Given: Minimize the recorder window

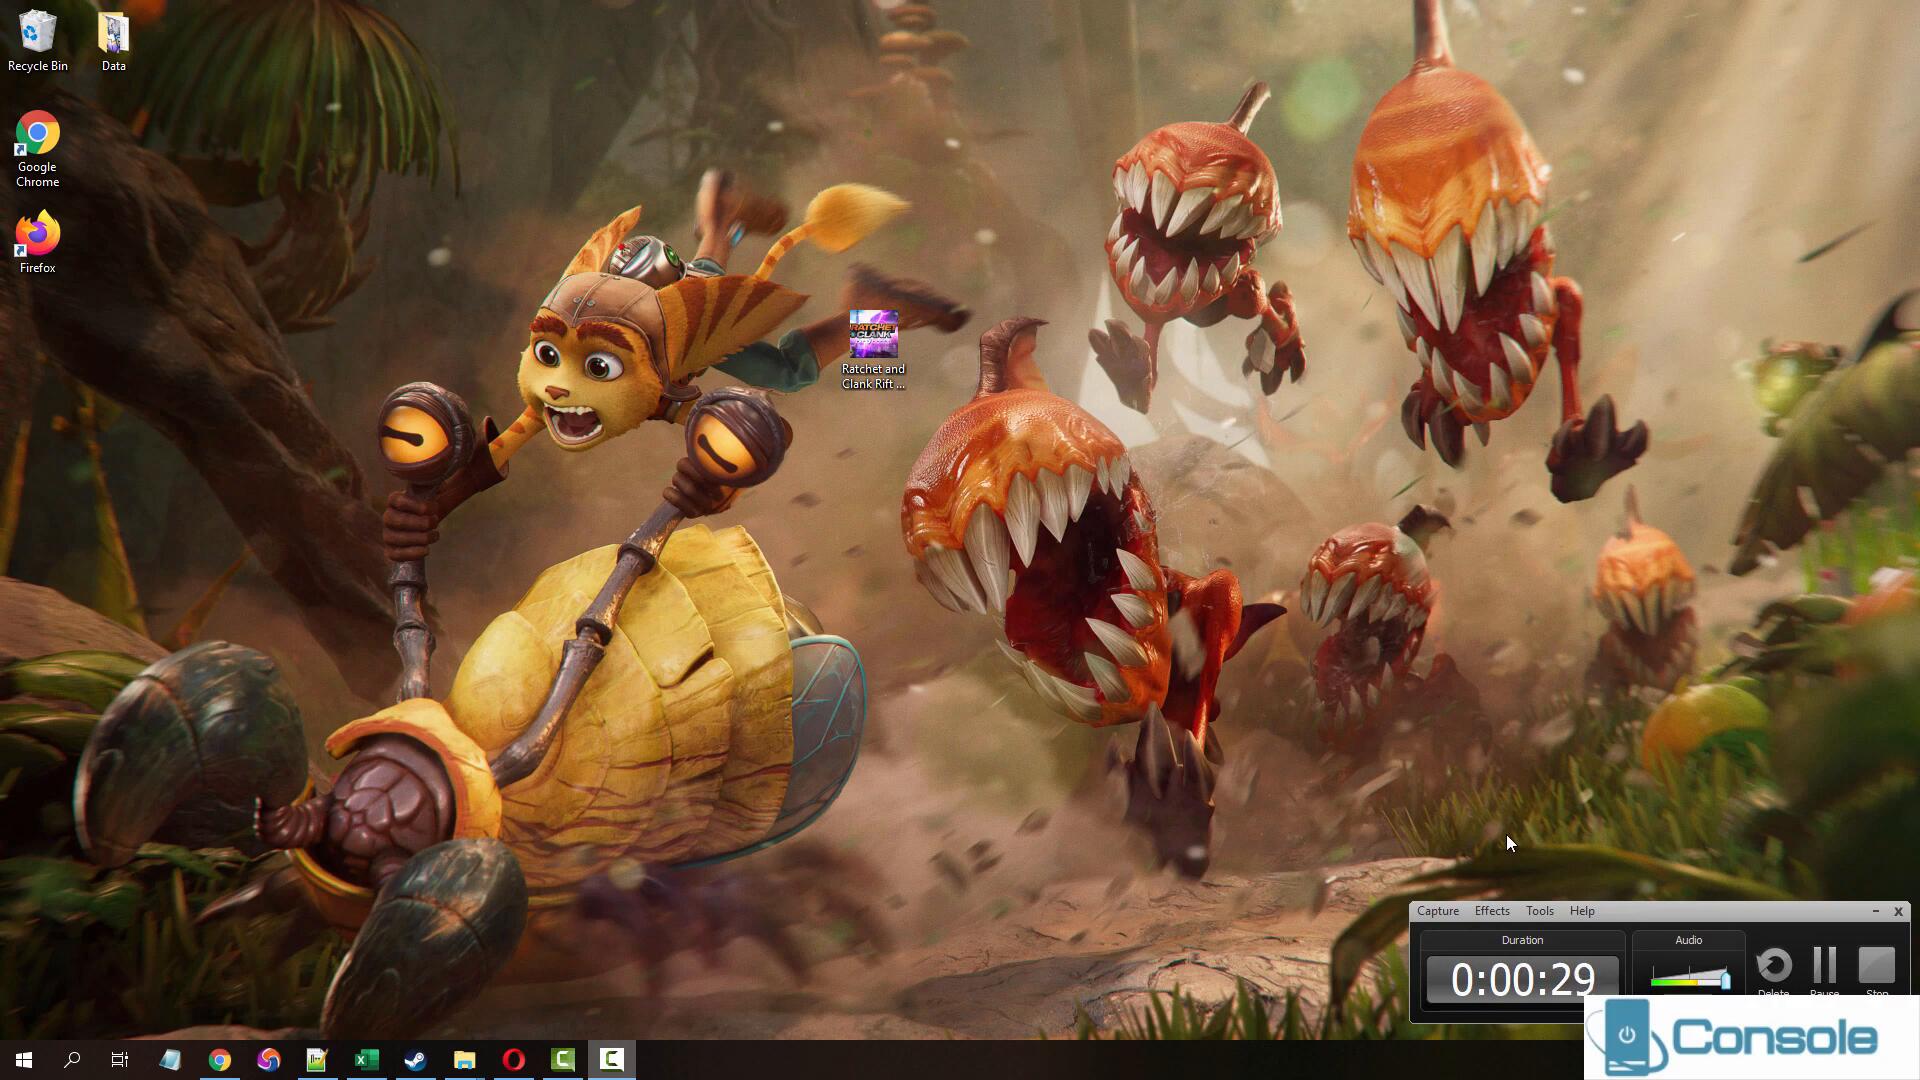Looking at the screenshot, I should (1875, 911).
